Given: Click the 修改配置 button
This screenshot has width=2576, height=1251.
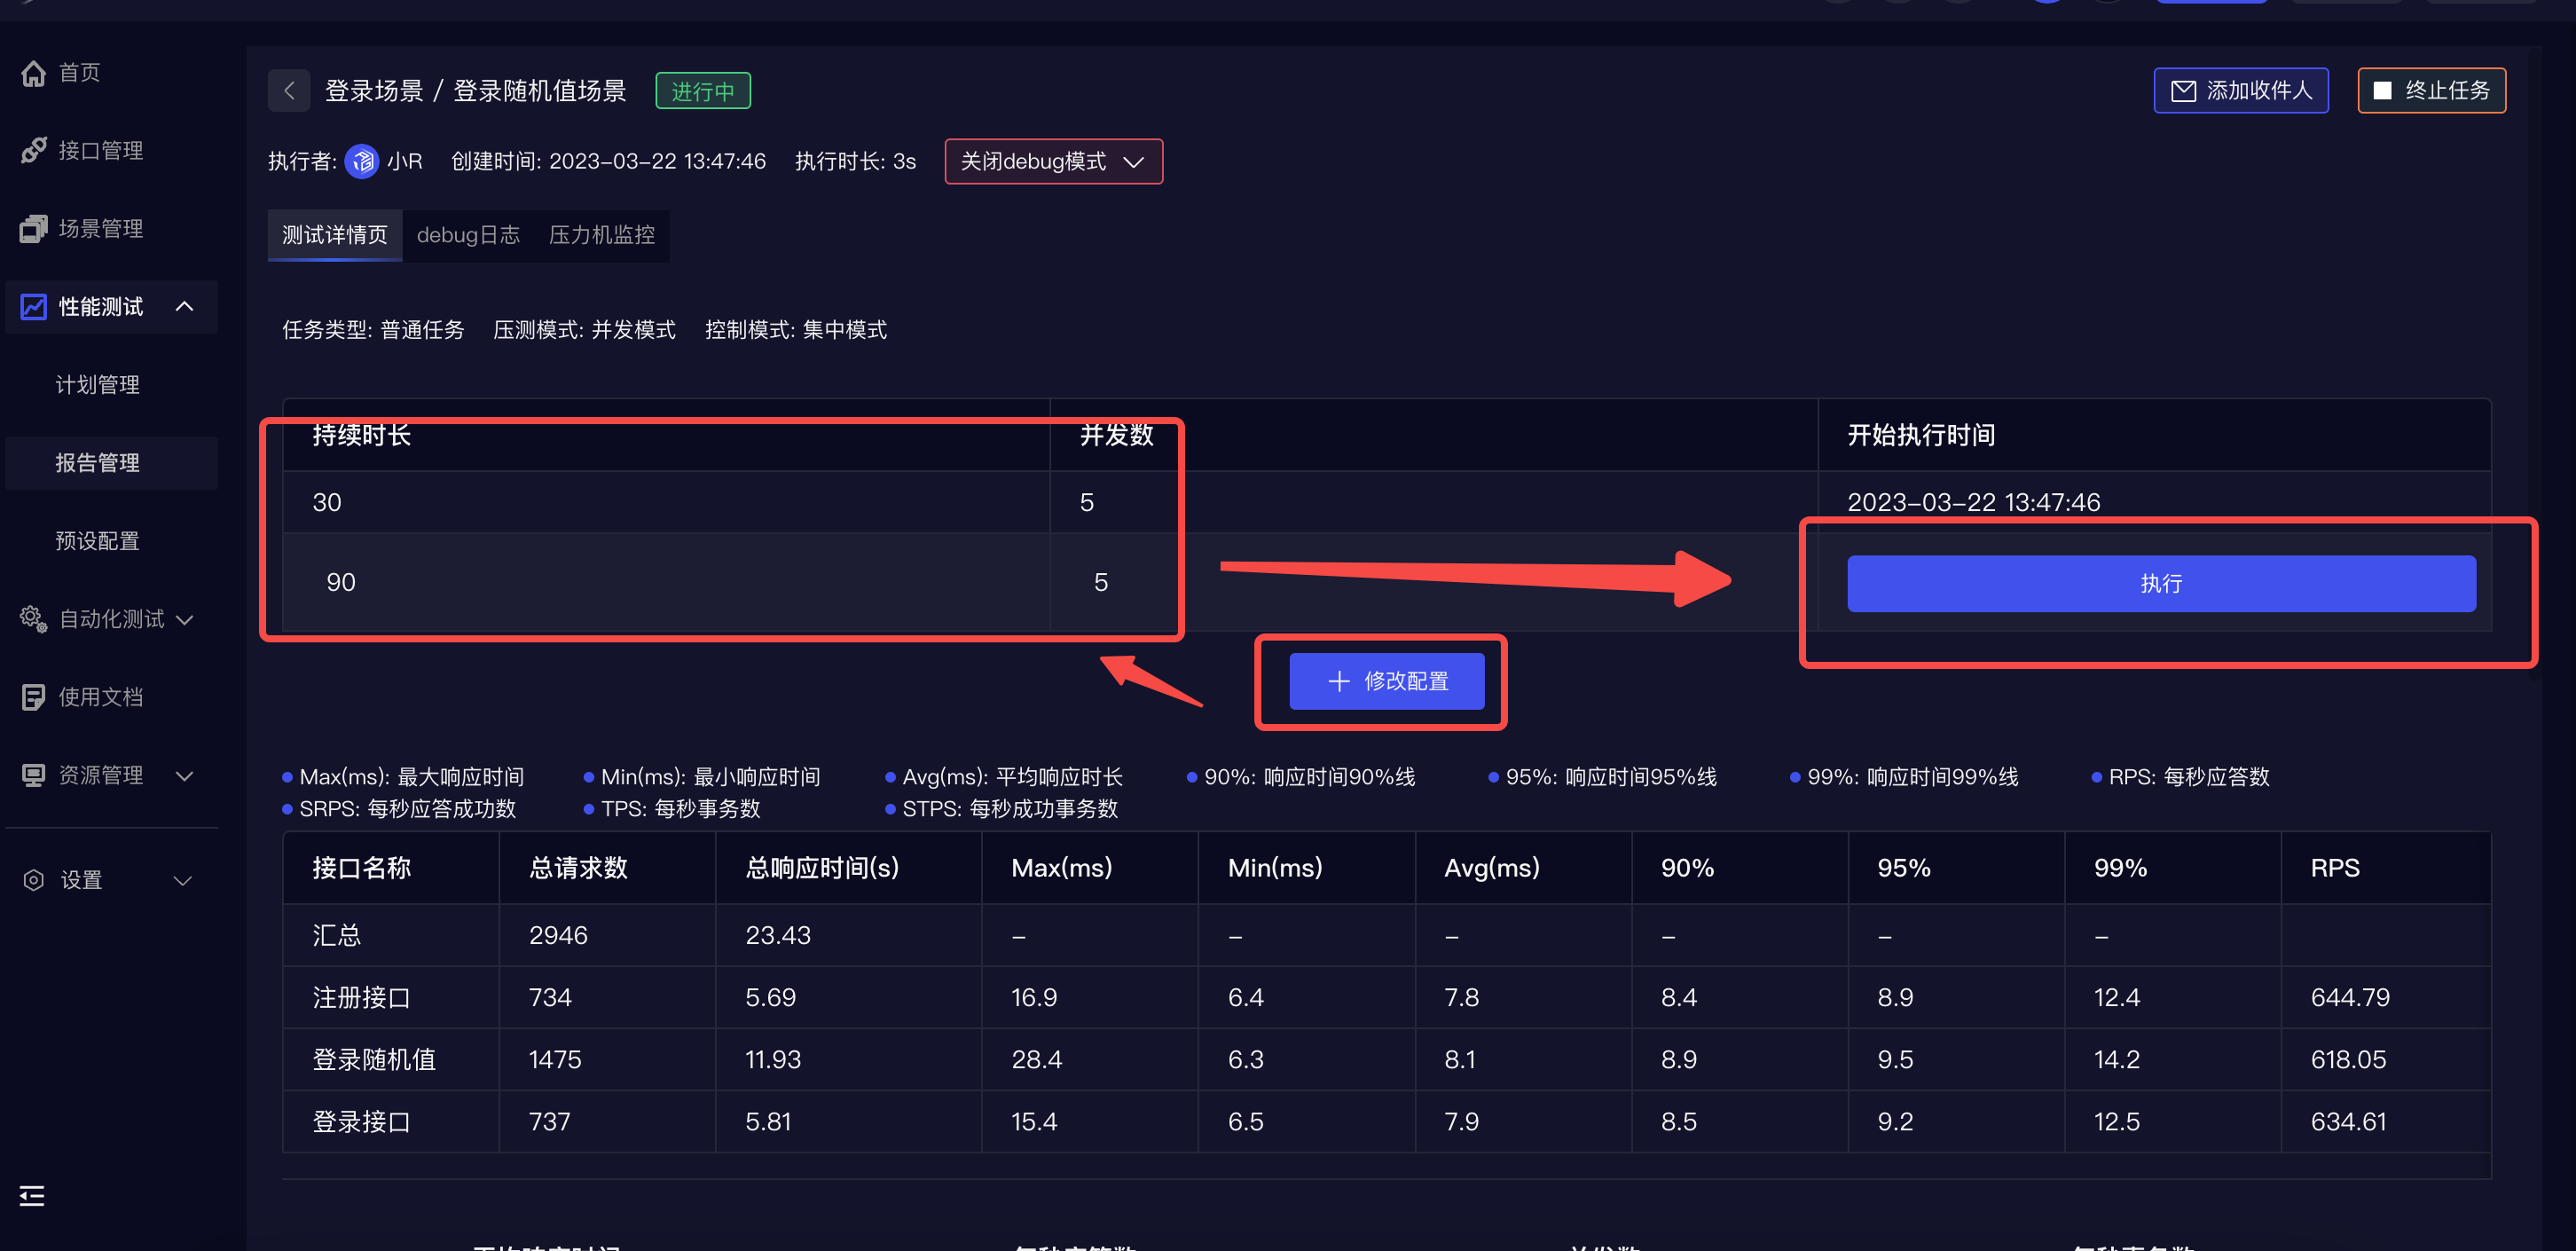Looking at the screenshot, I should tap(1386, 681).
